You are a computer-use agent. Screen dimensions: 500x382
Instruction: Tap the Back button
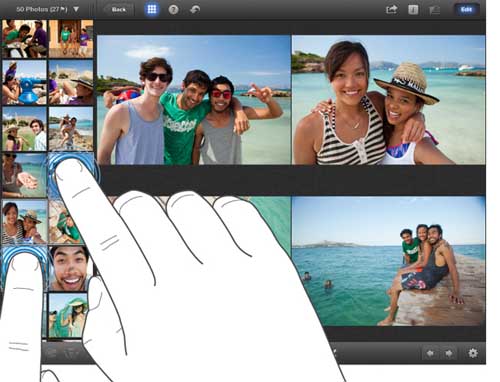tap(119, 10)
